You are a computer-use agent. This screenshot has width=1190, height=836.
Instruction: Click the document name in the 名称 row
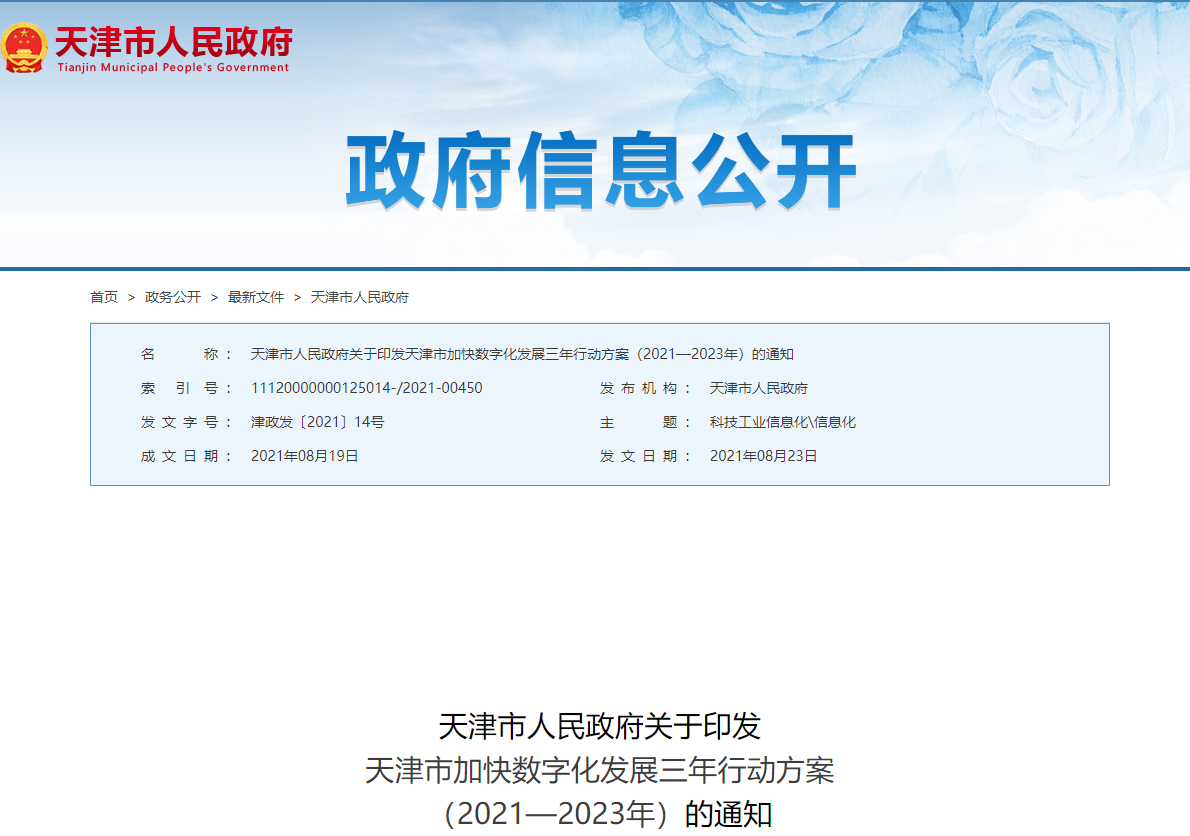tap(522, 354)
